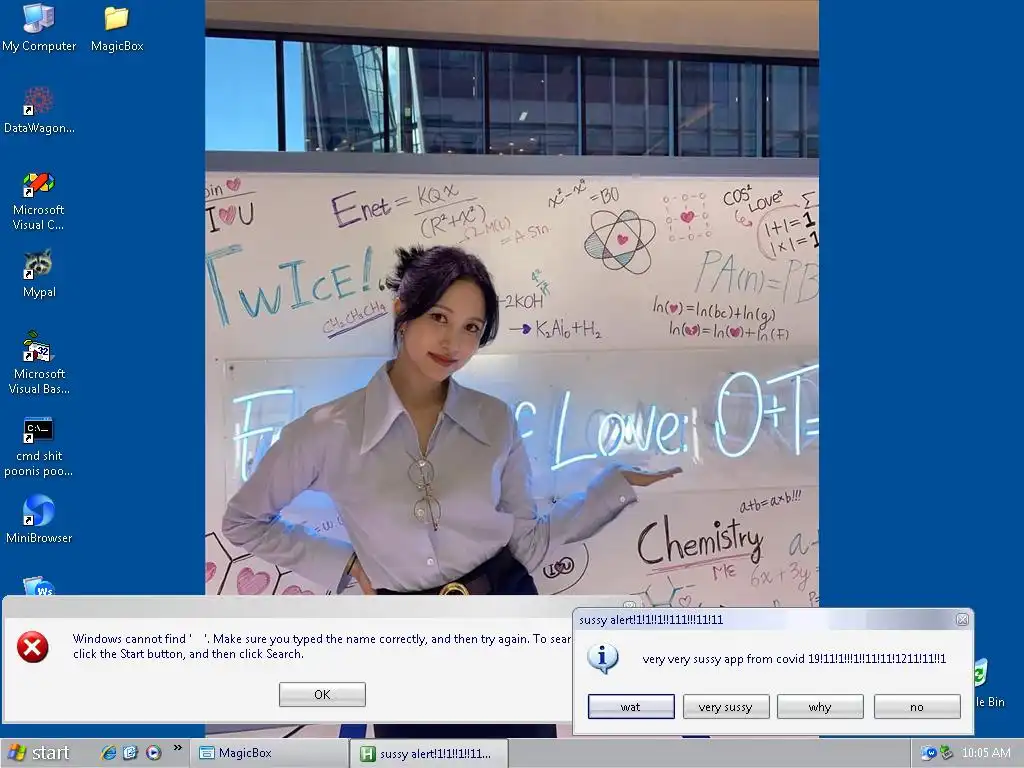Click the wat button in sussy alert
This screenshot has width=1024, height=768.
click(631, 707)
